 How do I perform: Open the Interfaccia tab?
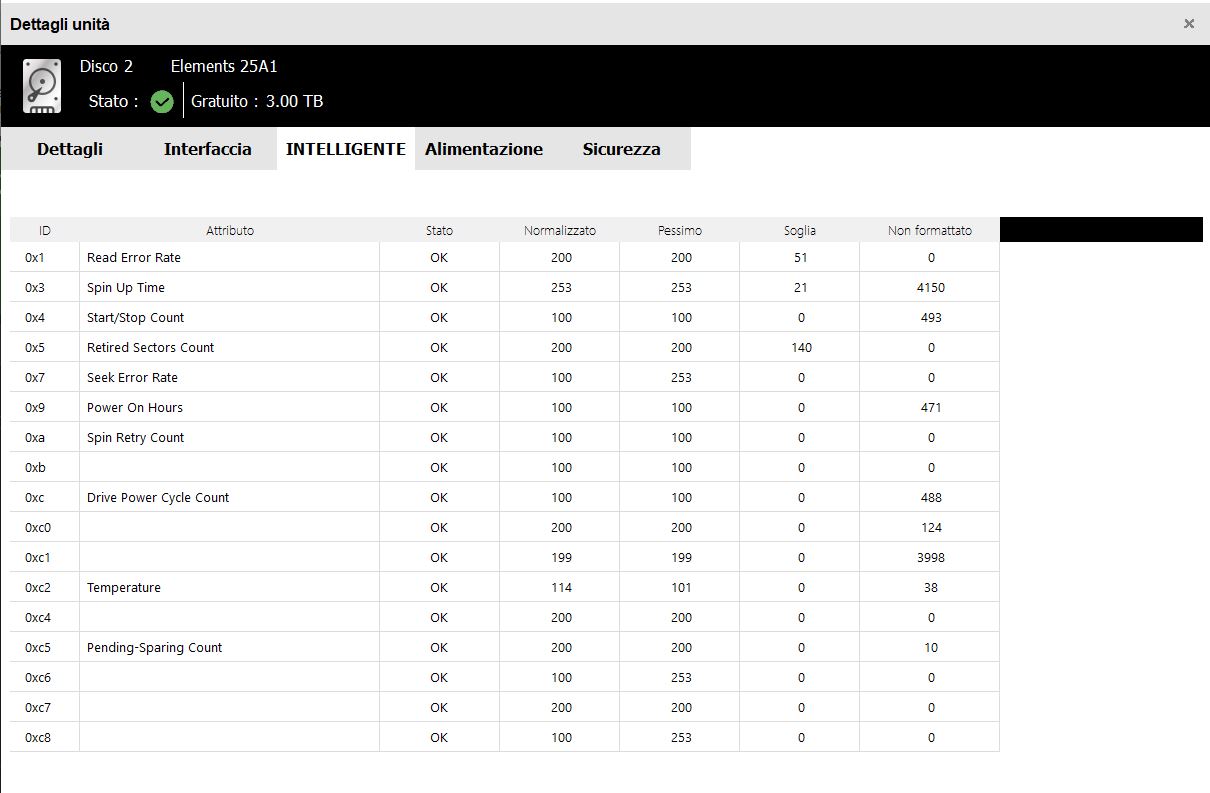pyautogui.click(x=208, y=149)
